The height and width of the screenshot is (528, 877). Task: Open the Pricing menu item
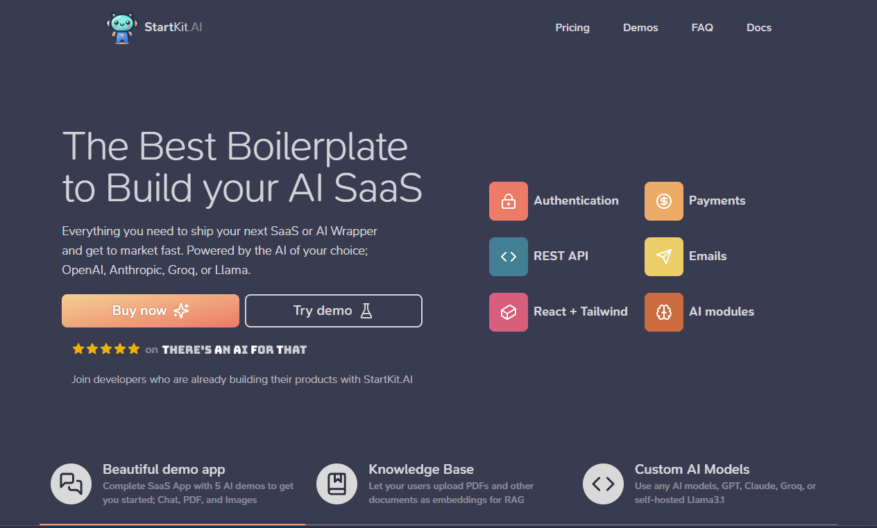click(572, 27)
